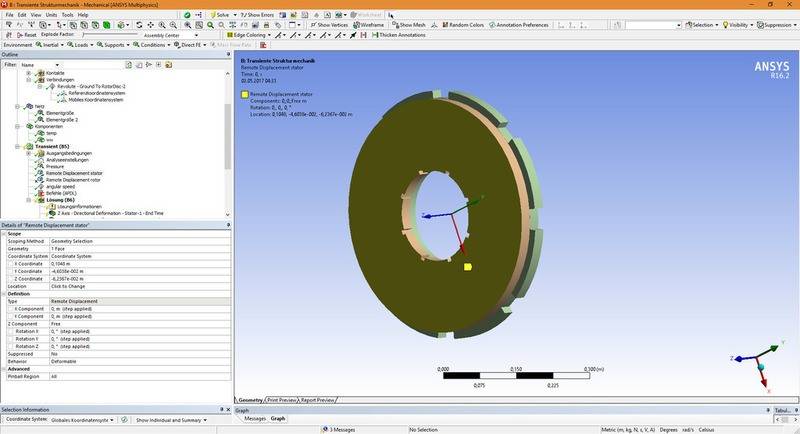800x434 pixels.
Task: Toggle the Rotation X parameter checkbox
Action: tap(11, 331)
